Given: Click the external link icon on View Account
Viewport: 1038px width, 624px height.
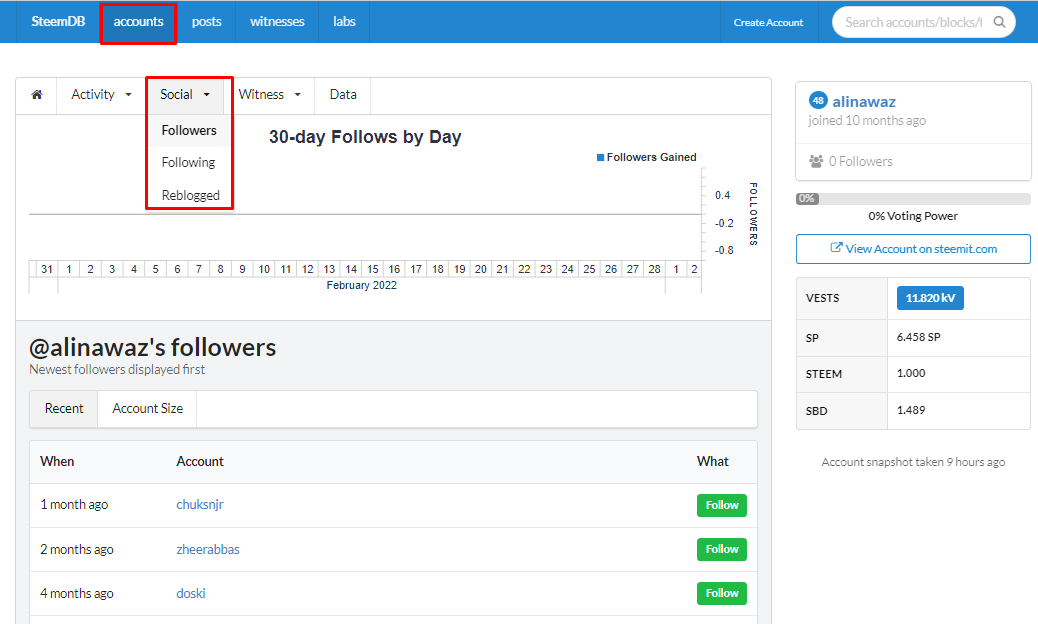Looking at the screenshot, I should (836, 247).
